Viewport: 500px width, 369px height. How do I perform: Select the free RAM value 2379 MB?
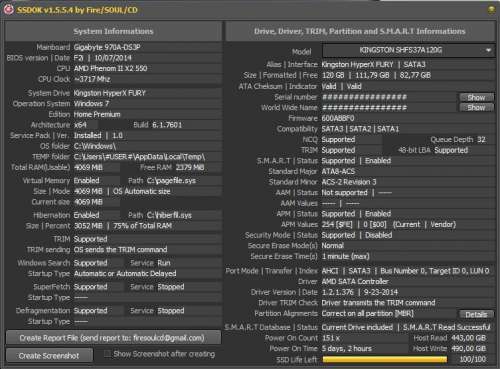click(190, 167)
